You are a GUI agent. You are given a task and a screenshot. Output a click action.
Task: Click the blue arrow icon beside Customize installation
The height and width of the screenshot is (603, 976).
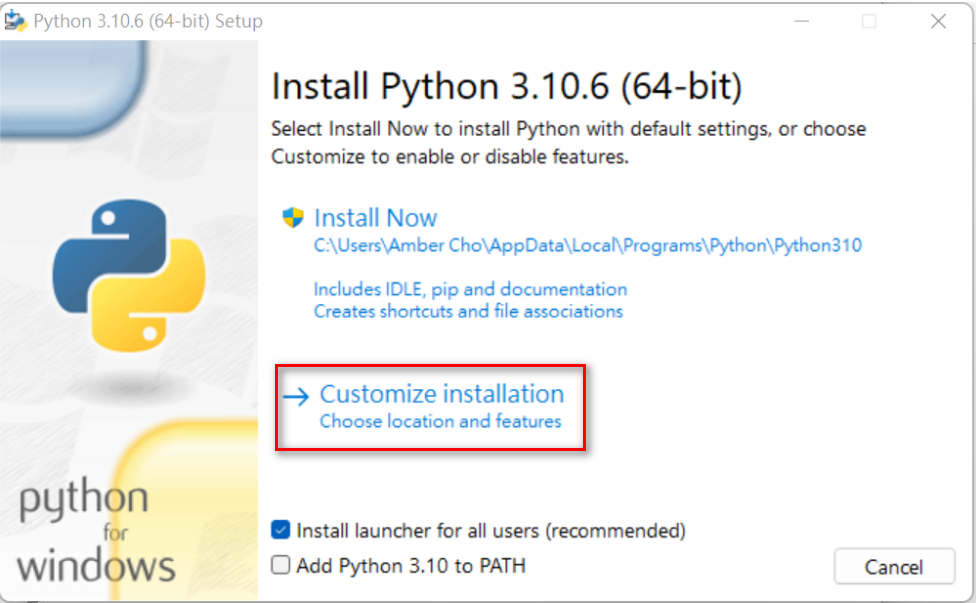click(295, 395)
